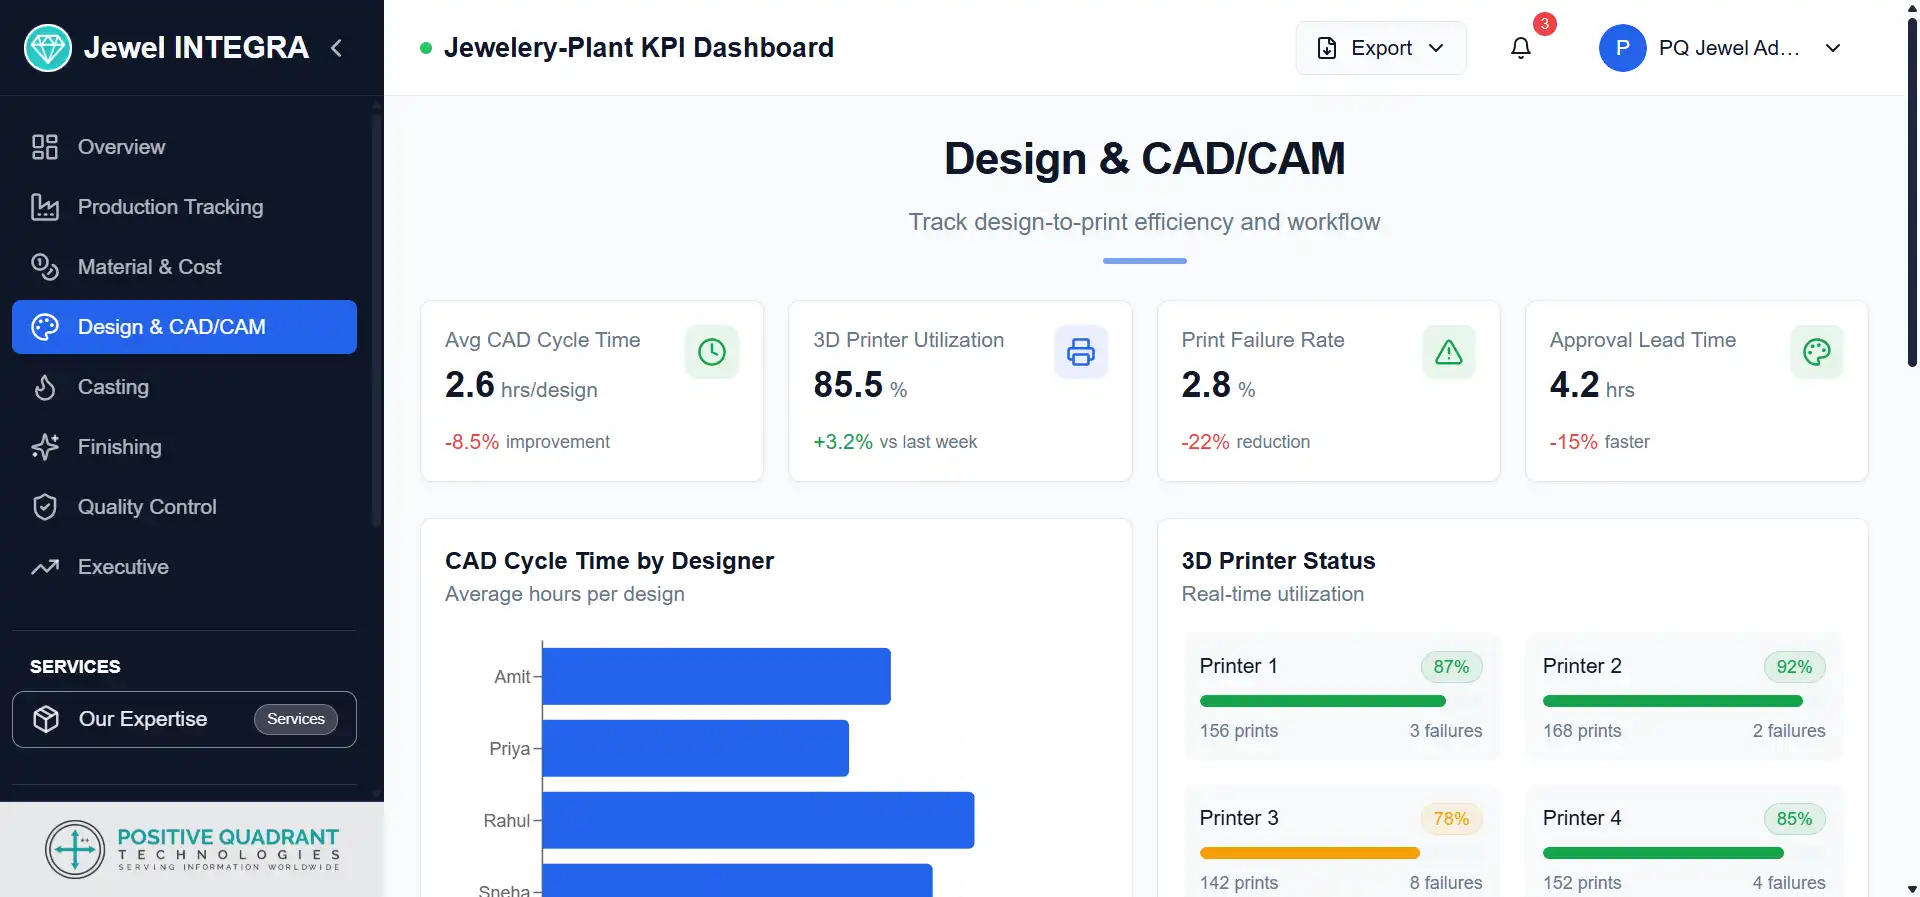Viewport: 1920px width, 897px height.
Task: Click the CAD Cycle Time by Designer heading
Action: tap(610, 561)
